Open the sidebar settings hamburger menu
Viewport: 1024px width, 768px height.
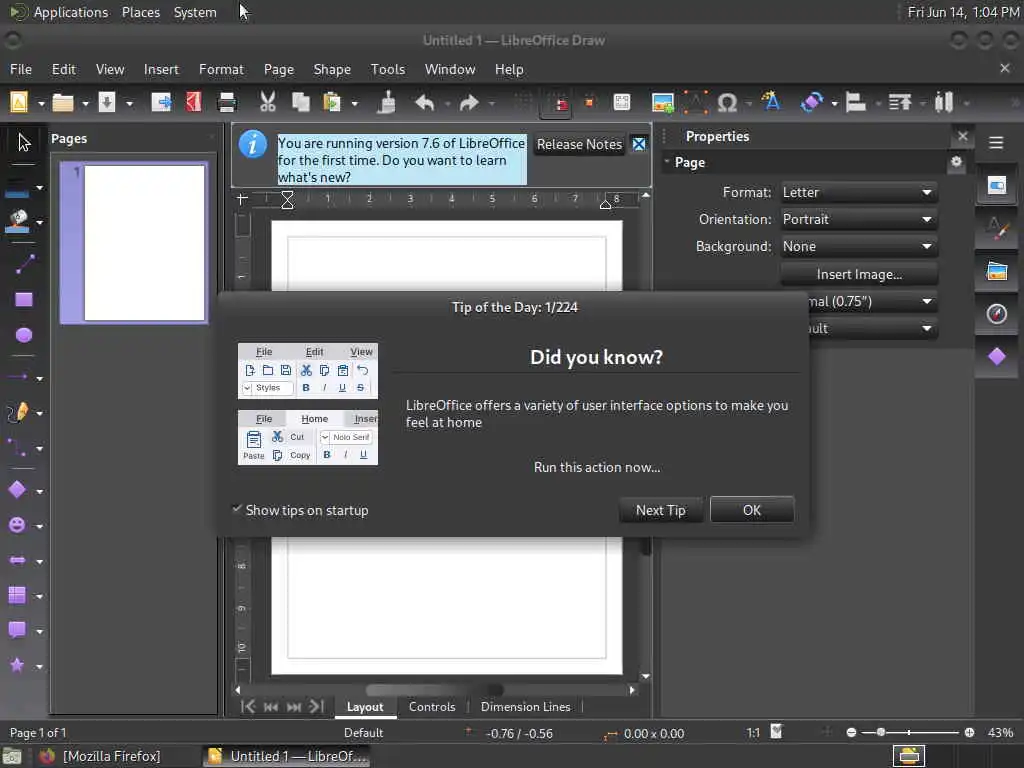coord(996,142)
